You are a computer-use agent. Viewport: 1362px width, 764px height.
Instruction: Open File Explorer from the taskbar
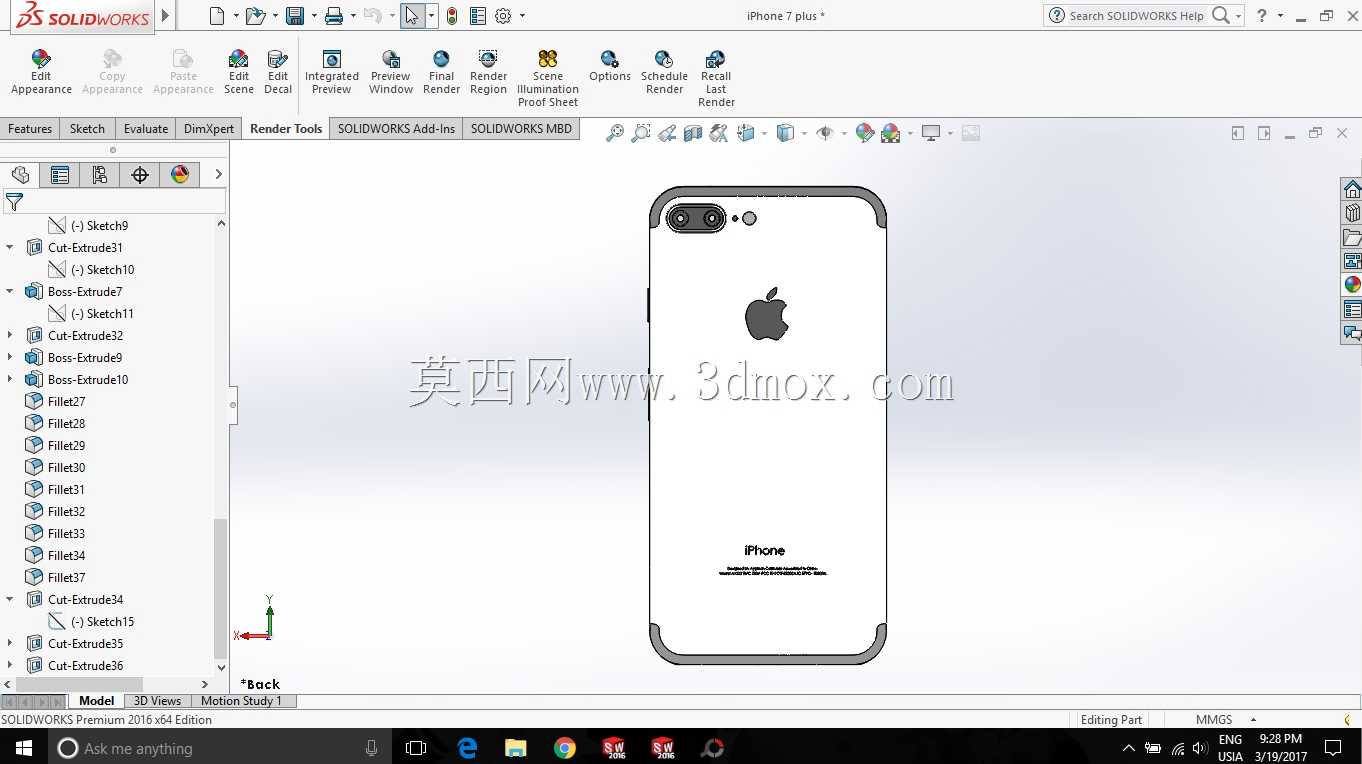[516, 748]
